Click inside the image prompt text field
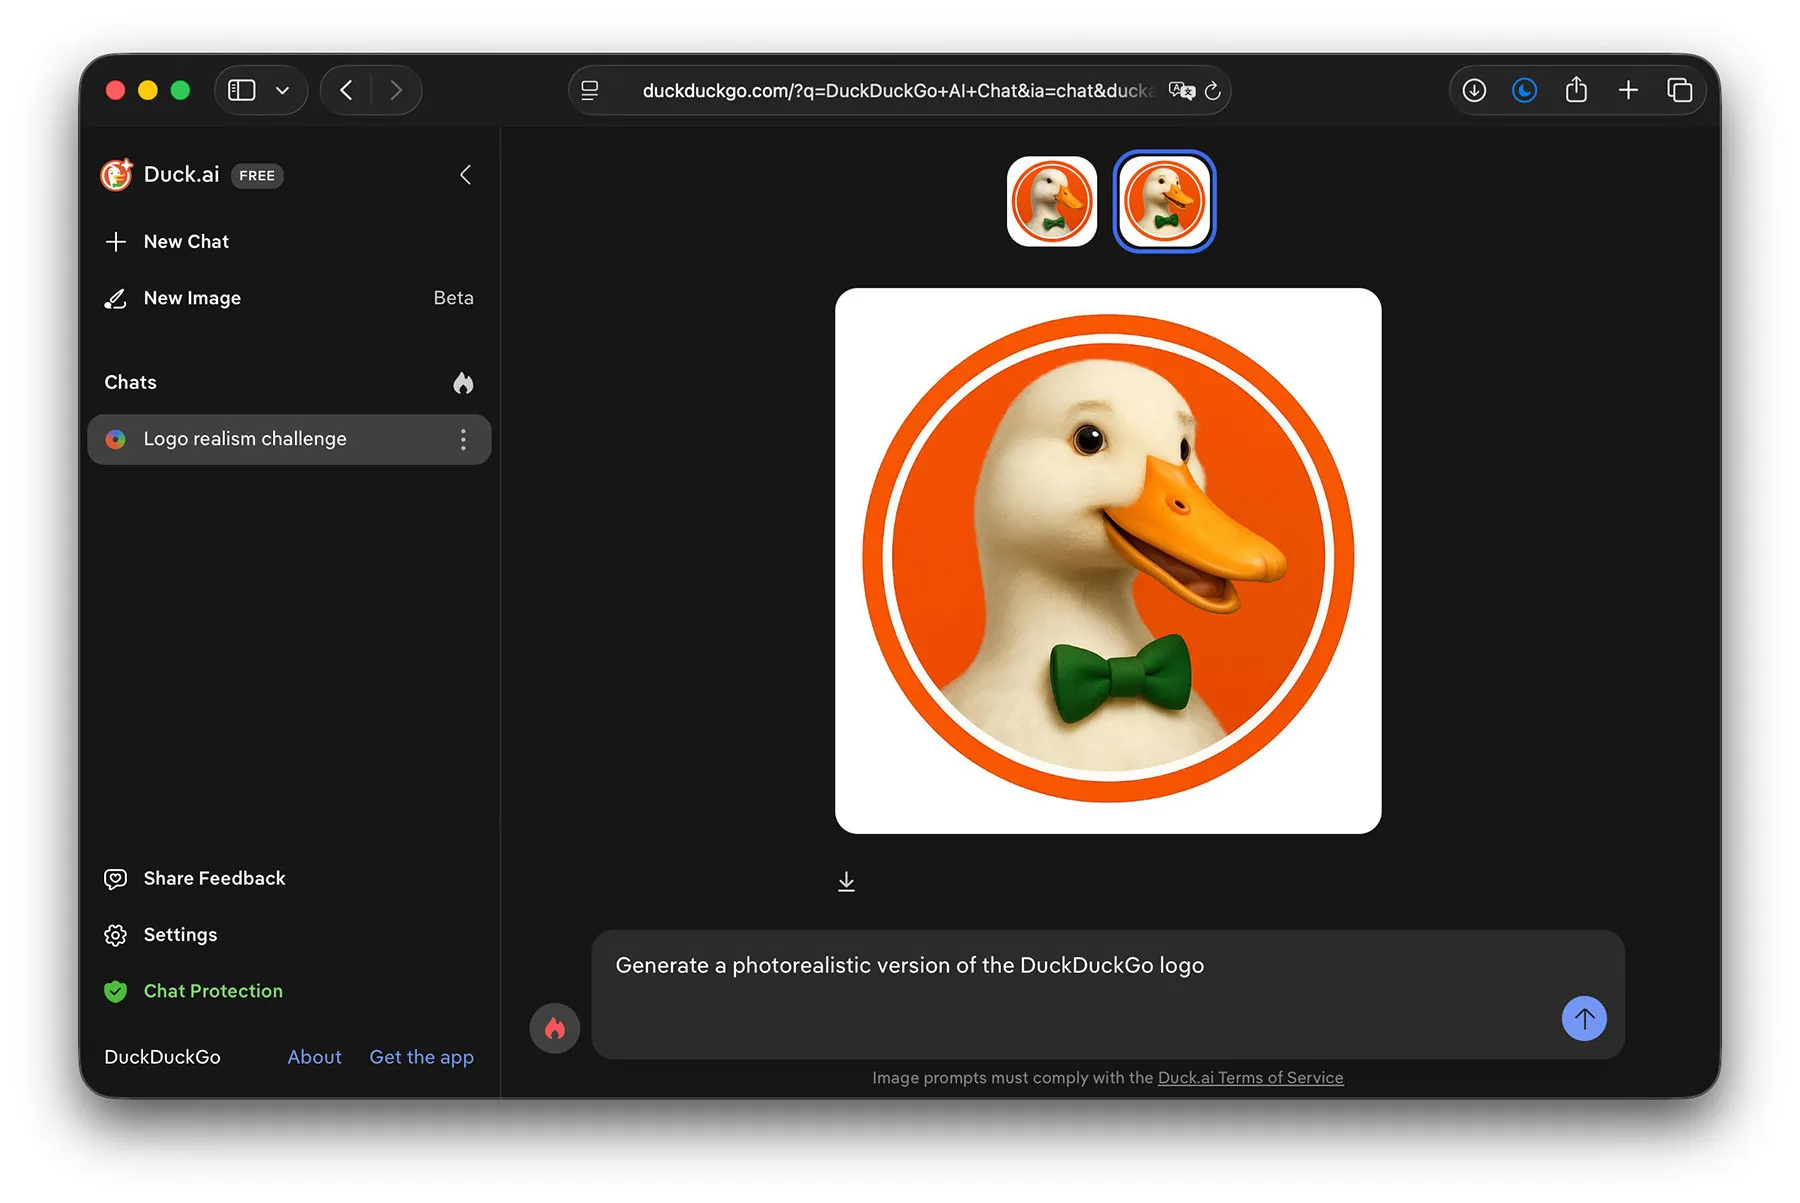The width and height of the screenshot is (1800, 1203). (1000, 965)
